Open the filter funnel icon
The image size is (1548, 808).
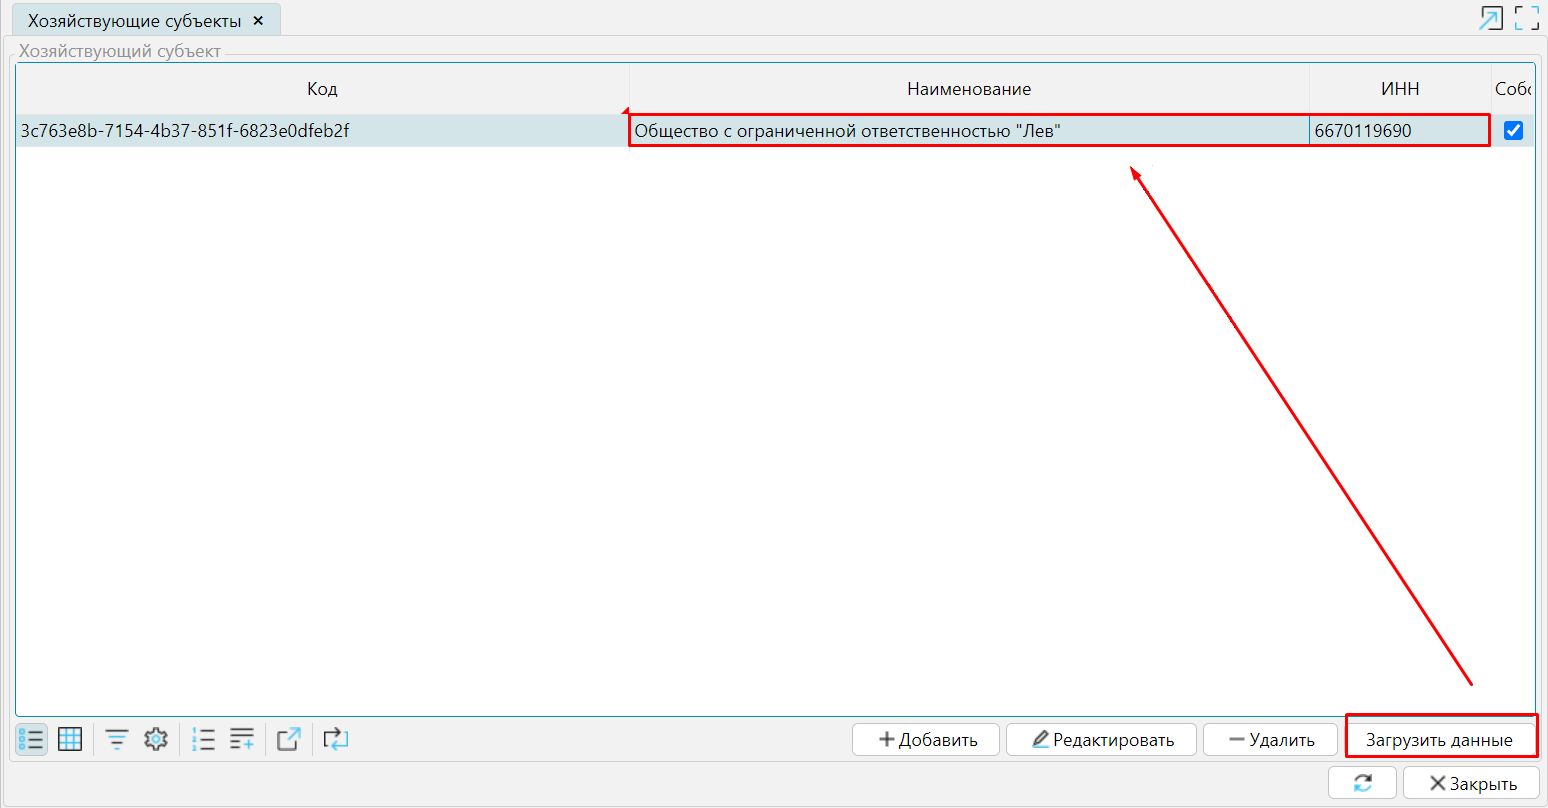pos(117,739)
